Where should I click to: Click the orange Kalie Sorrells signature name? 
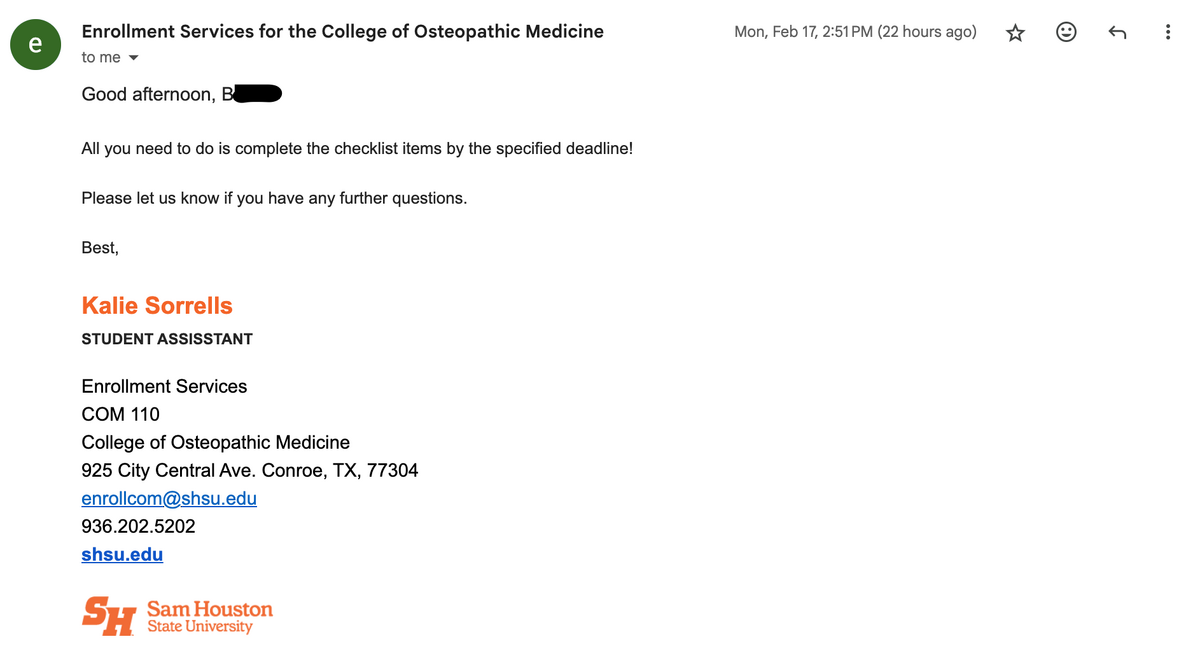tap(157, 306)
